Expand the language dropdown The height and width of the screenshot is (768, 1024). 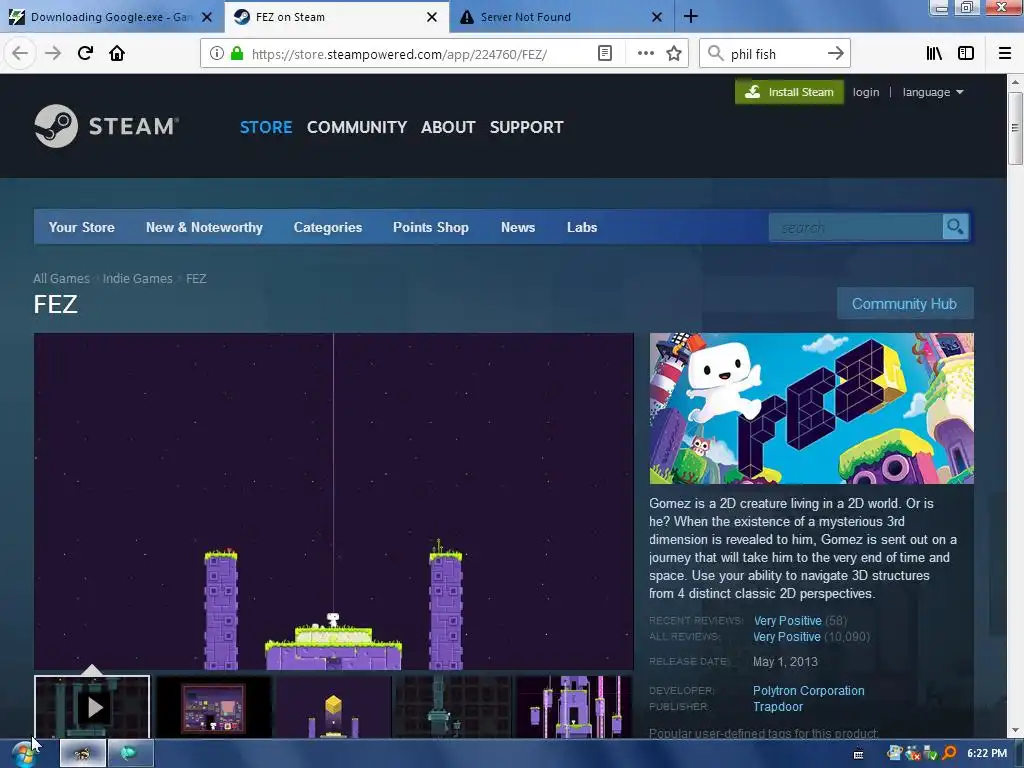933,92
